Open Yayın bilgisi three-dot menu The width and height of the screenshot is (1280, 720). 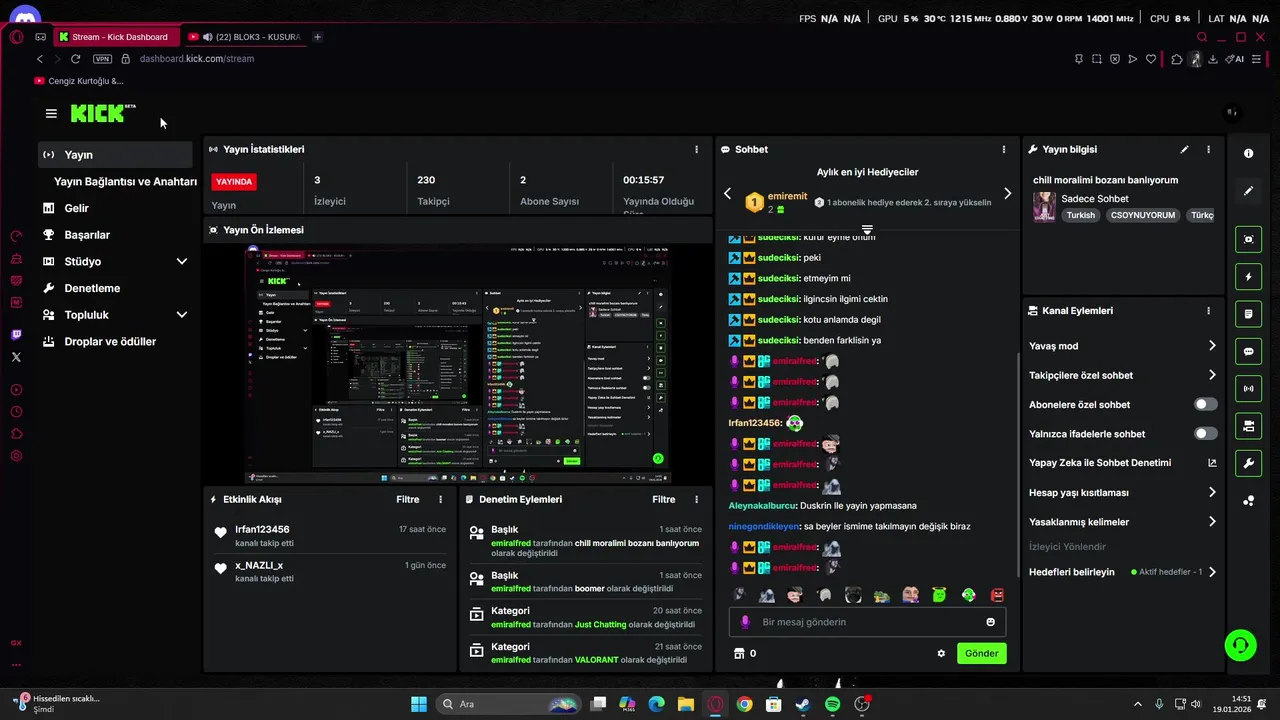[x=1208, y=149]
